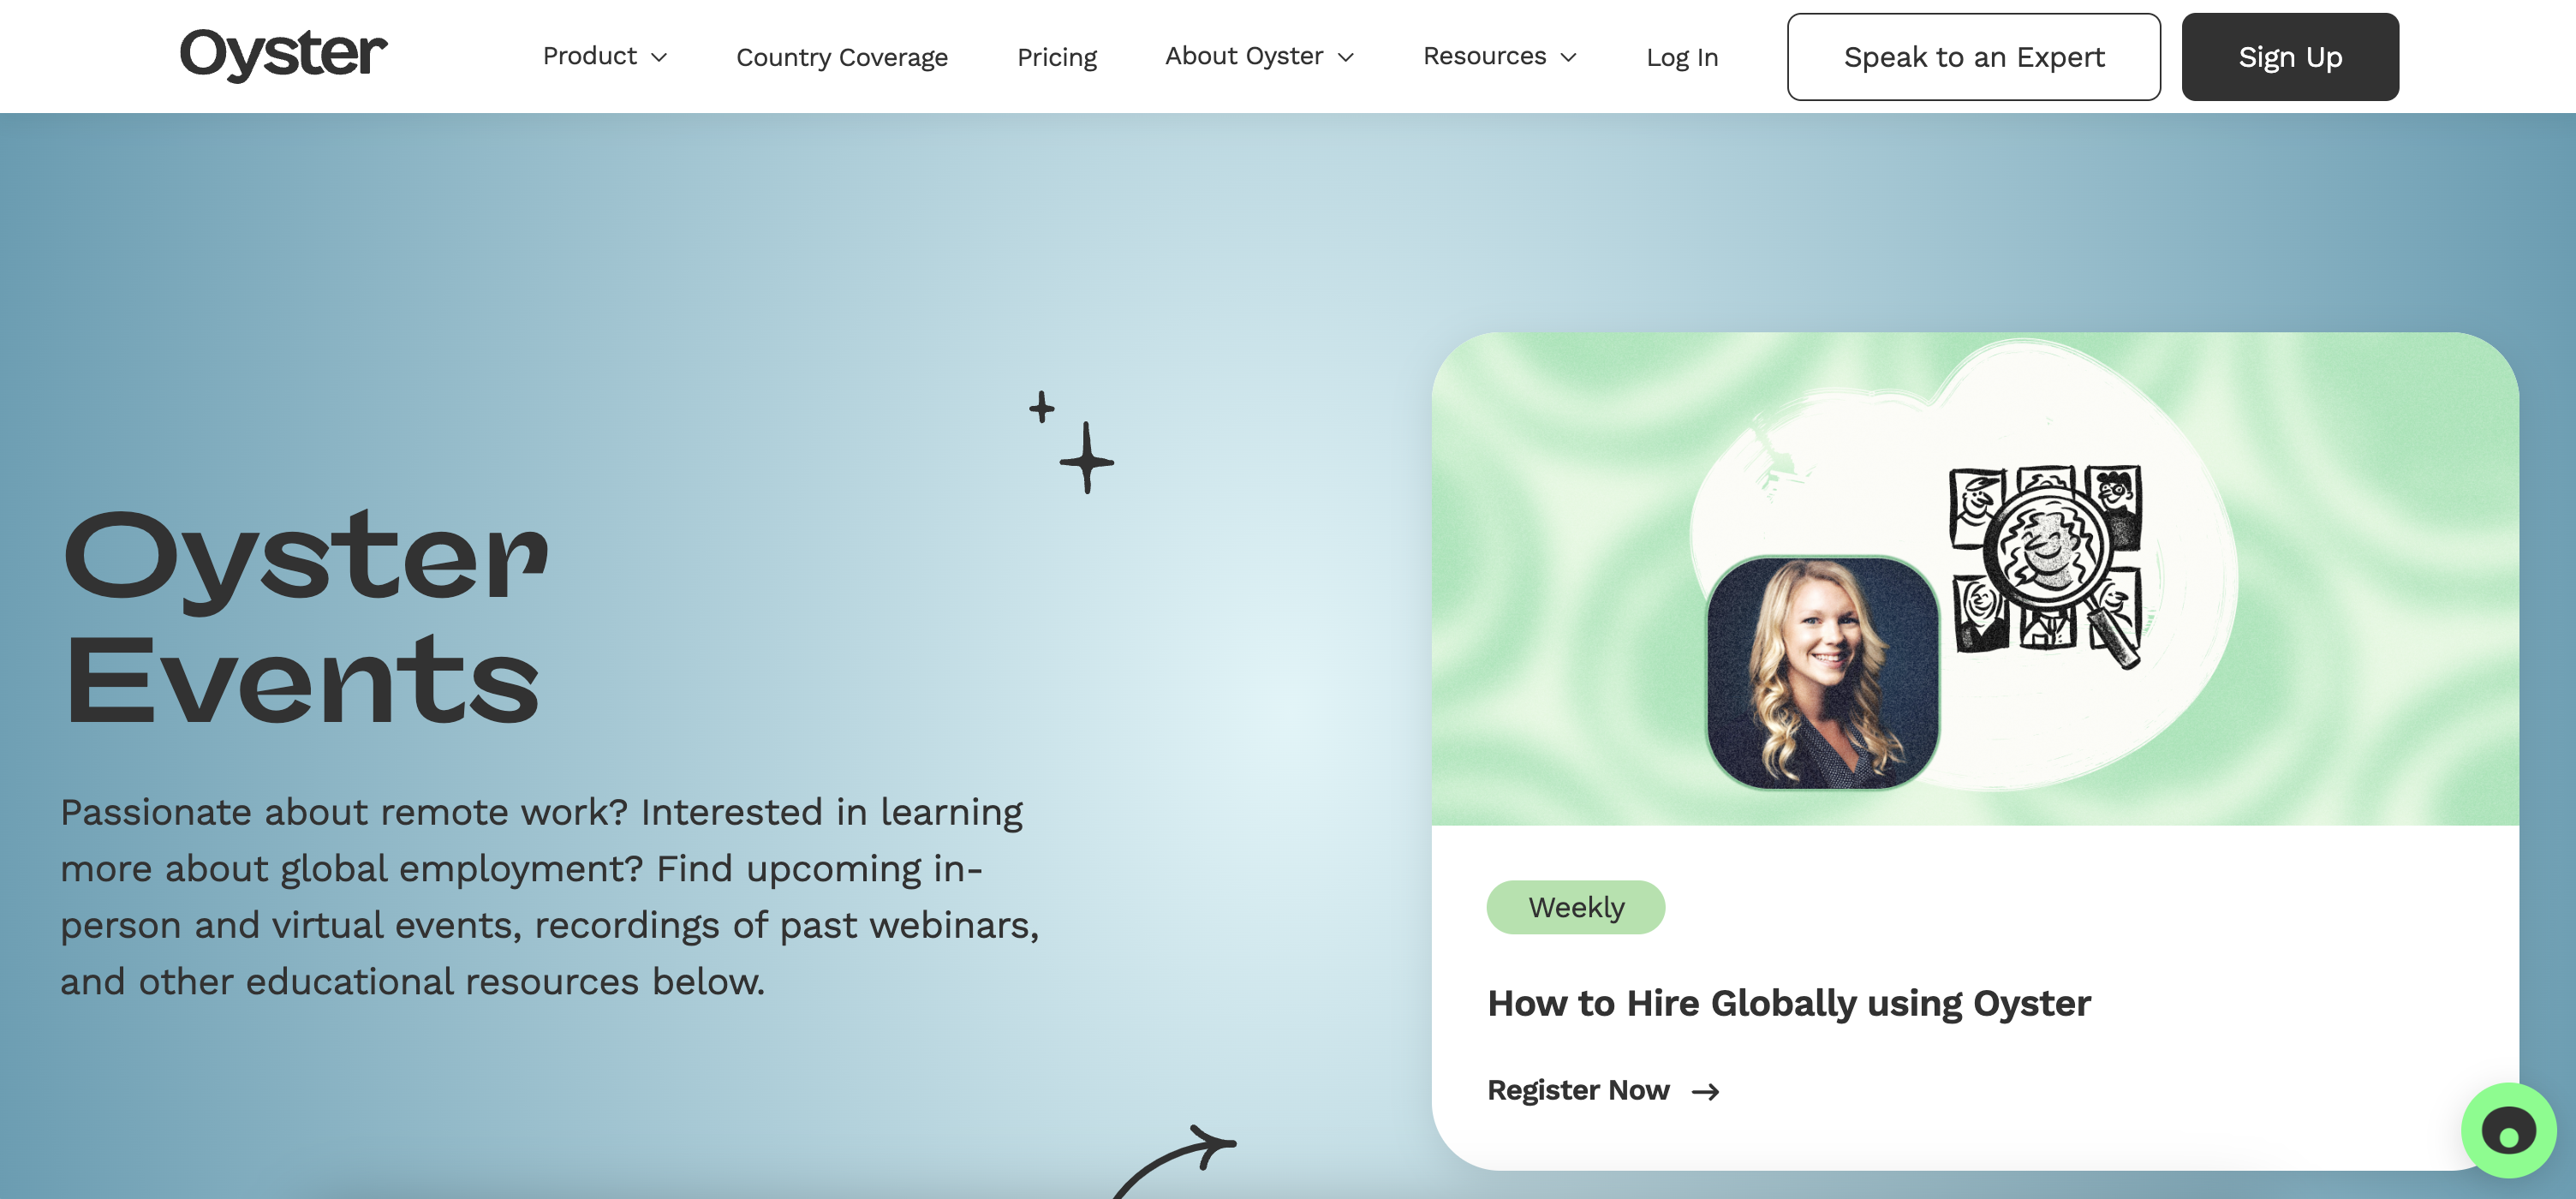
Task: Expand the Resources dropdown chevron
Action: 1568,58
